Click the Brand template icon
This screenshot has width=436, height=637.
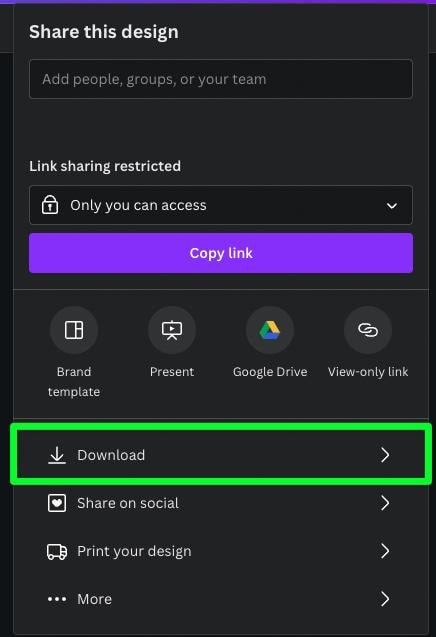pyautogui.click(x=74, y=330)
